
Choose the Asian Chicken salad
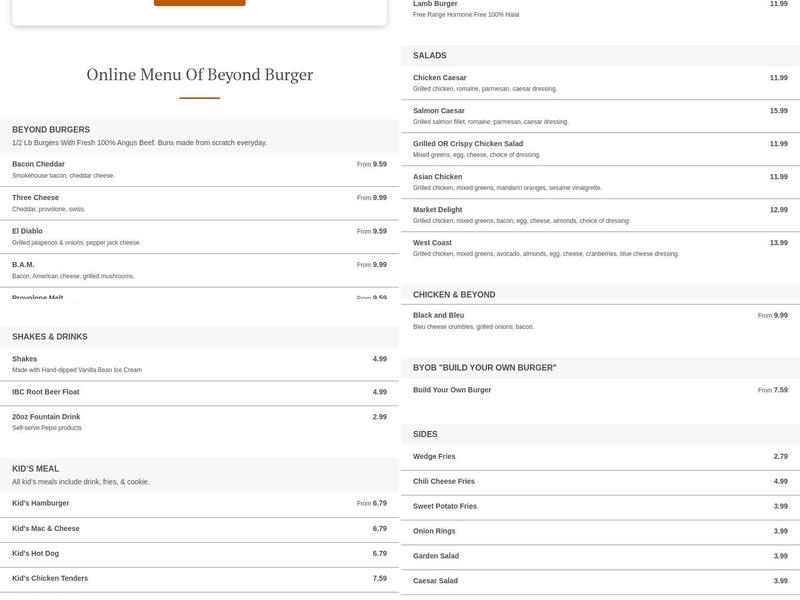pyautogui.click(x=601, y=182)
